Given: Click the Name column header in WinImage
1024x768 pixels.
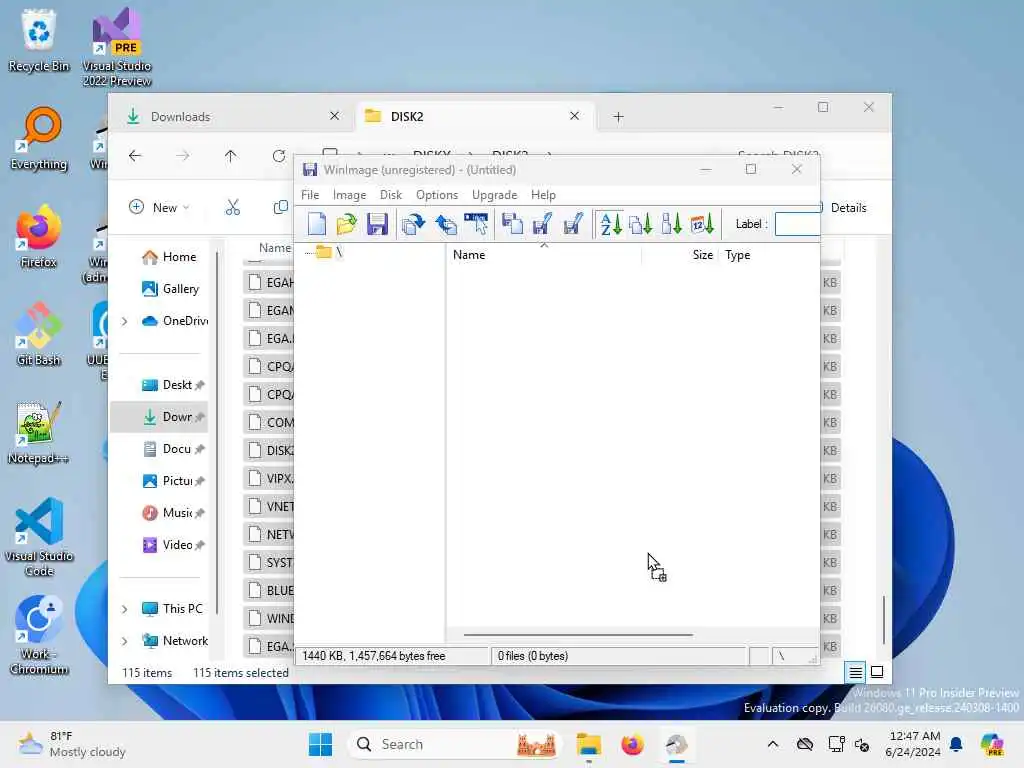Looking at the screenshot, I should [469, 255].
